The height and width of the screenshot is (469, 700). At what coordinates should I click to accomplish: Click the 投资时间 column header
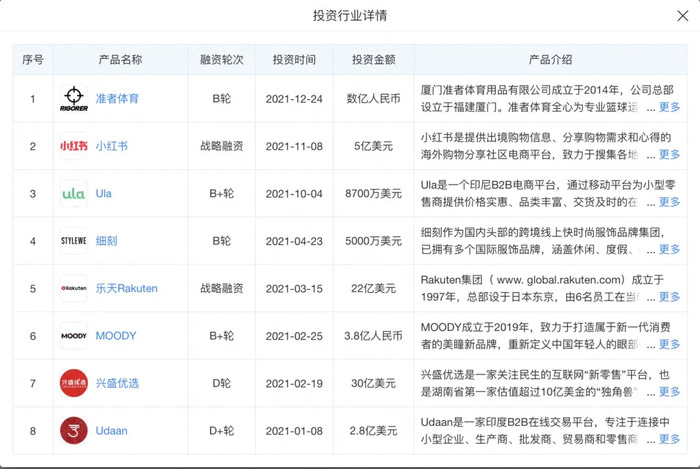pos(294,59)
